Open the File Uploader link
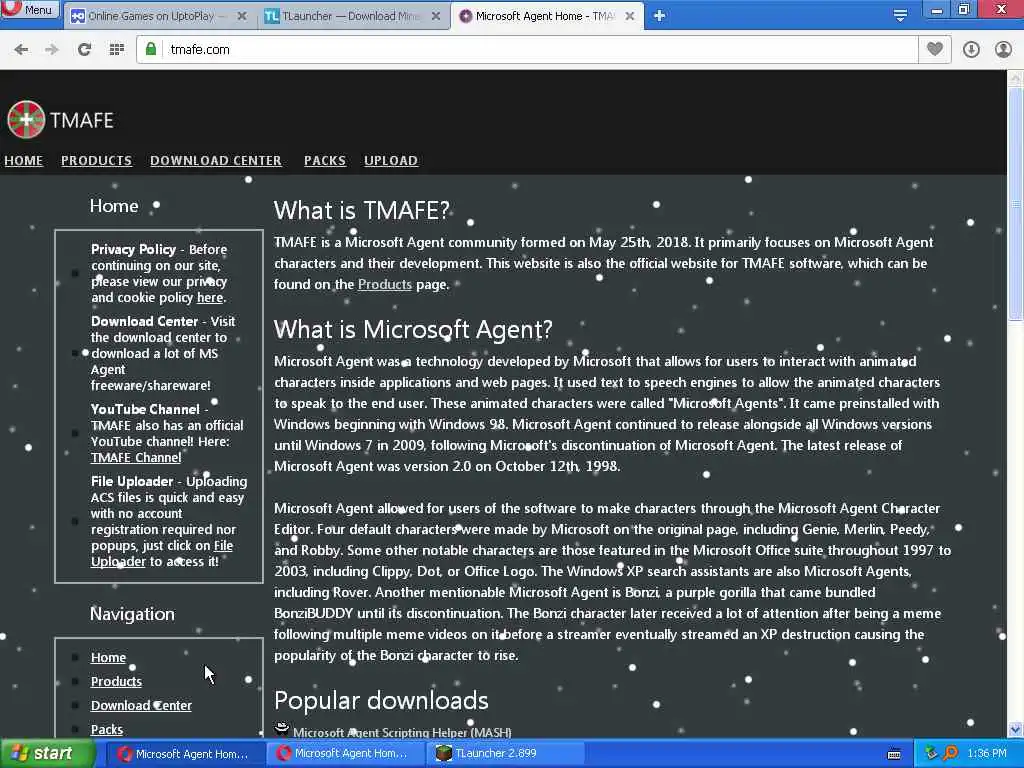The height and width of the screenshot is (768, 1024). (x=161, y=554)
